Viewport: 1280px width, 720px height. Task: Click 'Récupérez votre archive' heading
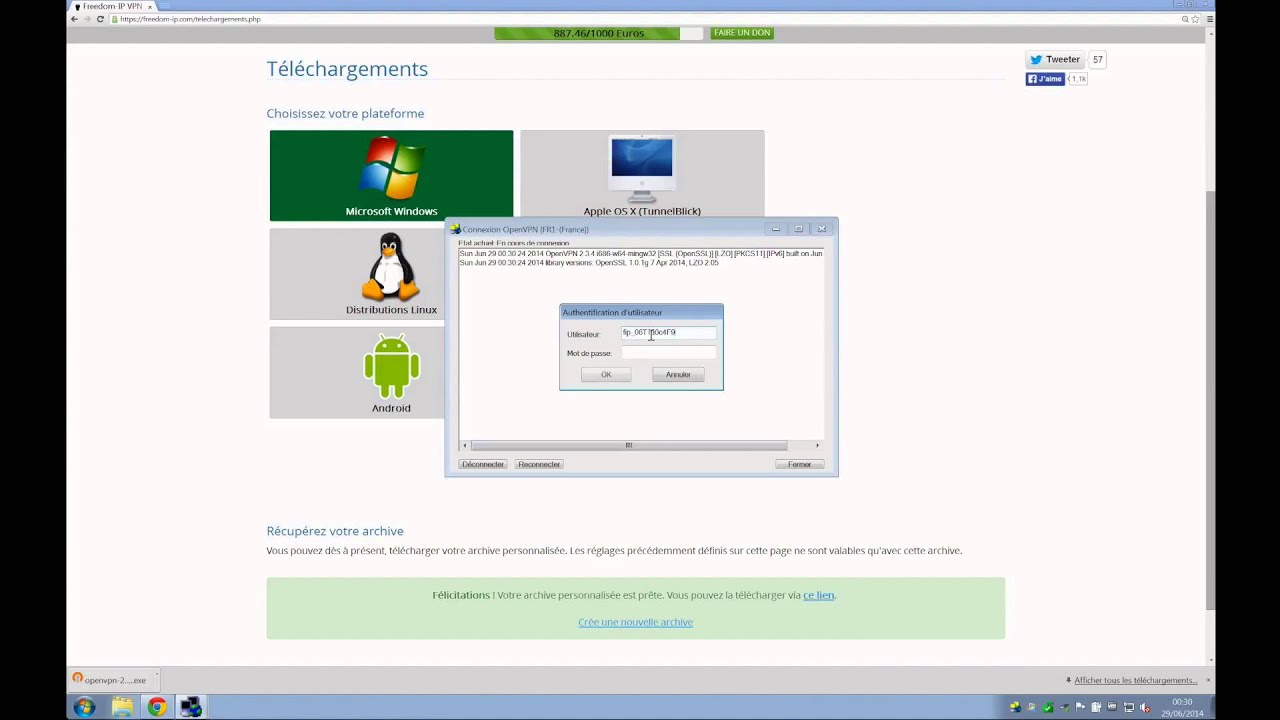pos(335,531)
